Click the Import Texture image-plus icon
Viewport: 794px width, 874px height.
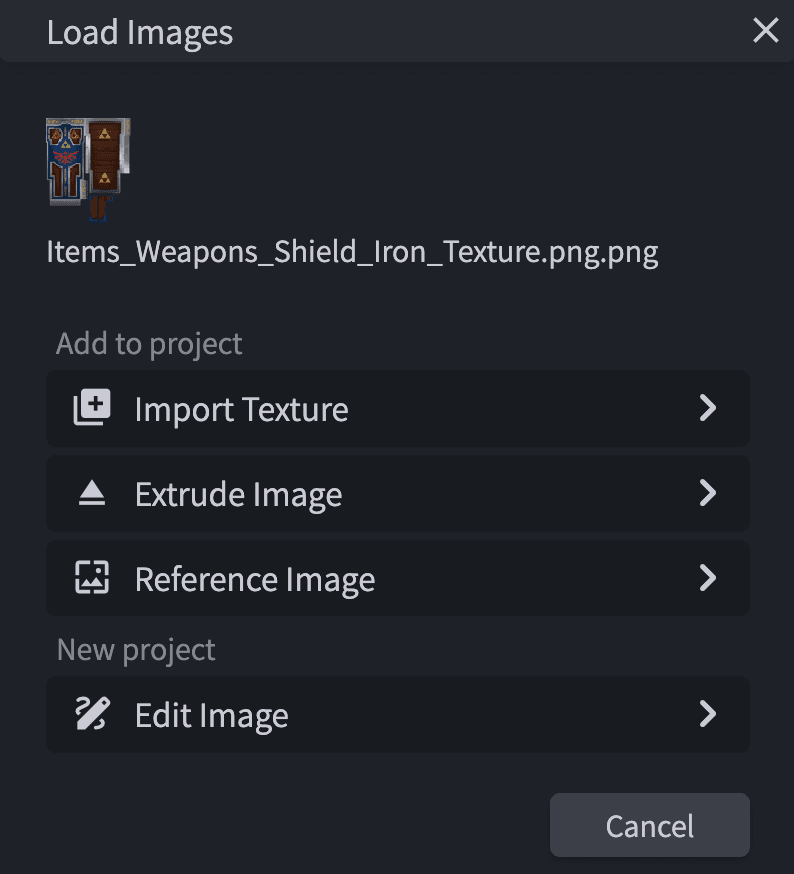coord(90,408)
